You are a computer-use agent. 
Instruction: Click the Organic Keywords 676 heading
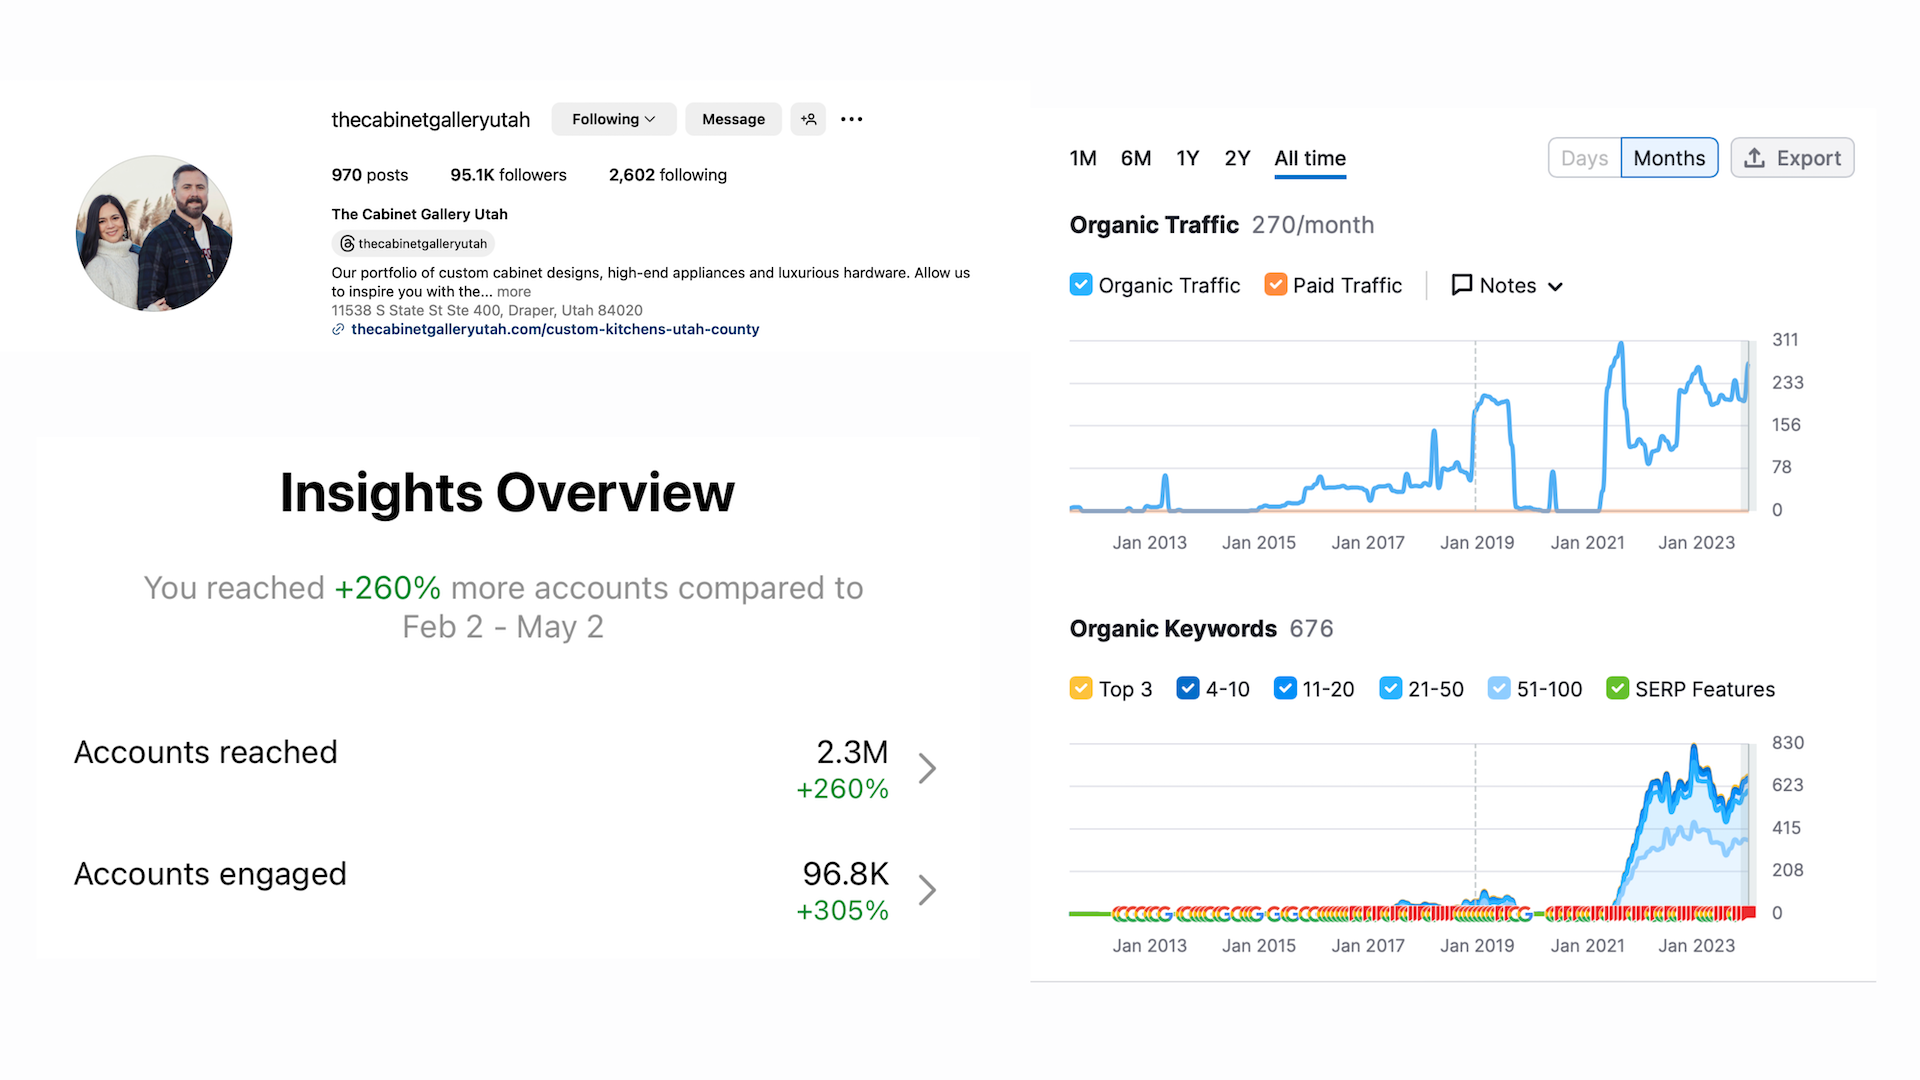(1201, 629)
